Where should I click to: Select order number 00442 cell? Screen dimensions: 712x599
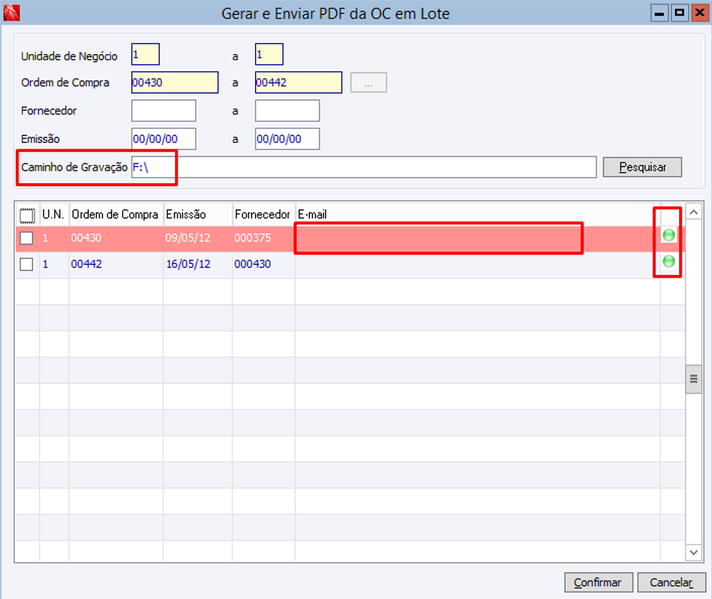115,264
